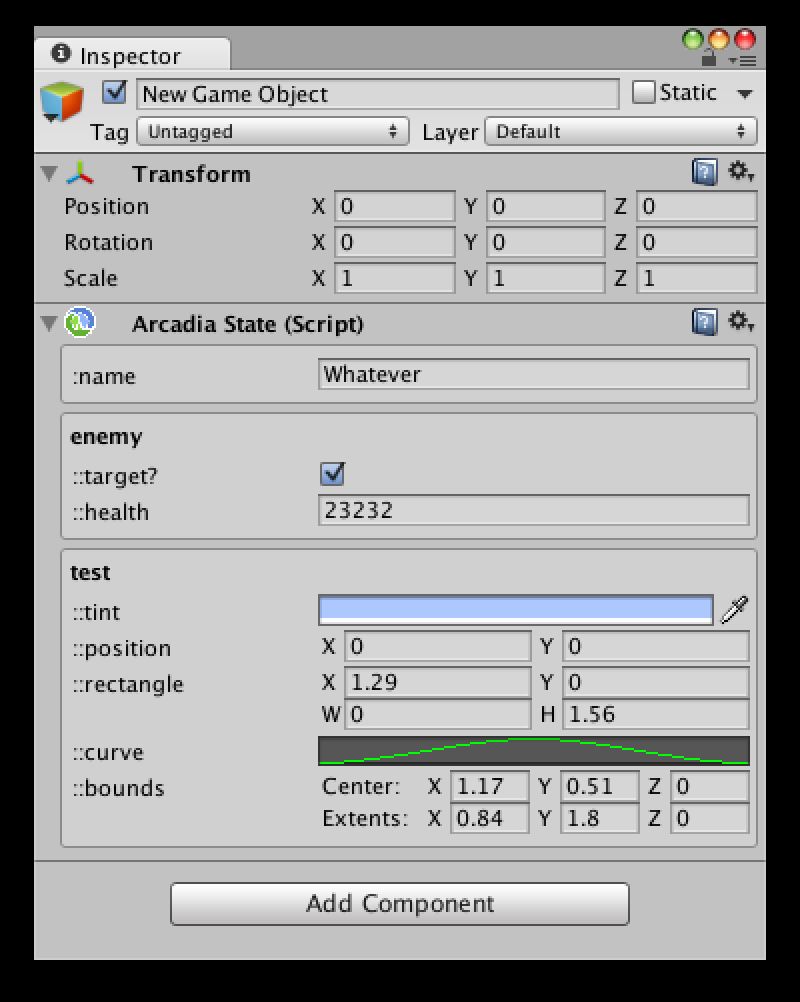Disable the game object active checkbox
The height and width of the screenshot is (1002, 800).
pos(114,93)
